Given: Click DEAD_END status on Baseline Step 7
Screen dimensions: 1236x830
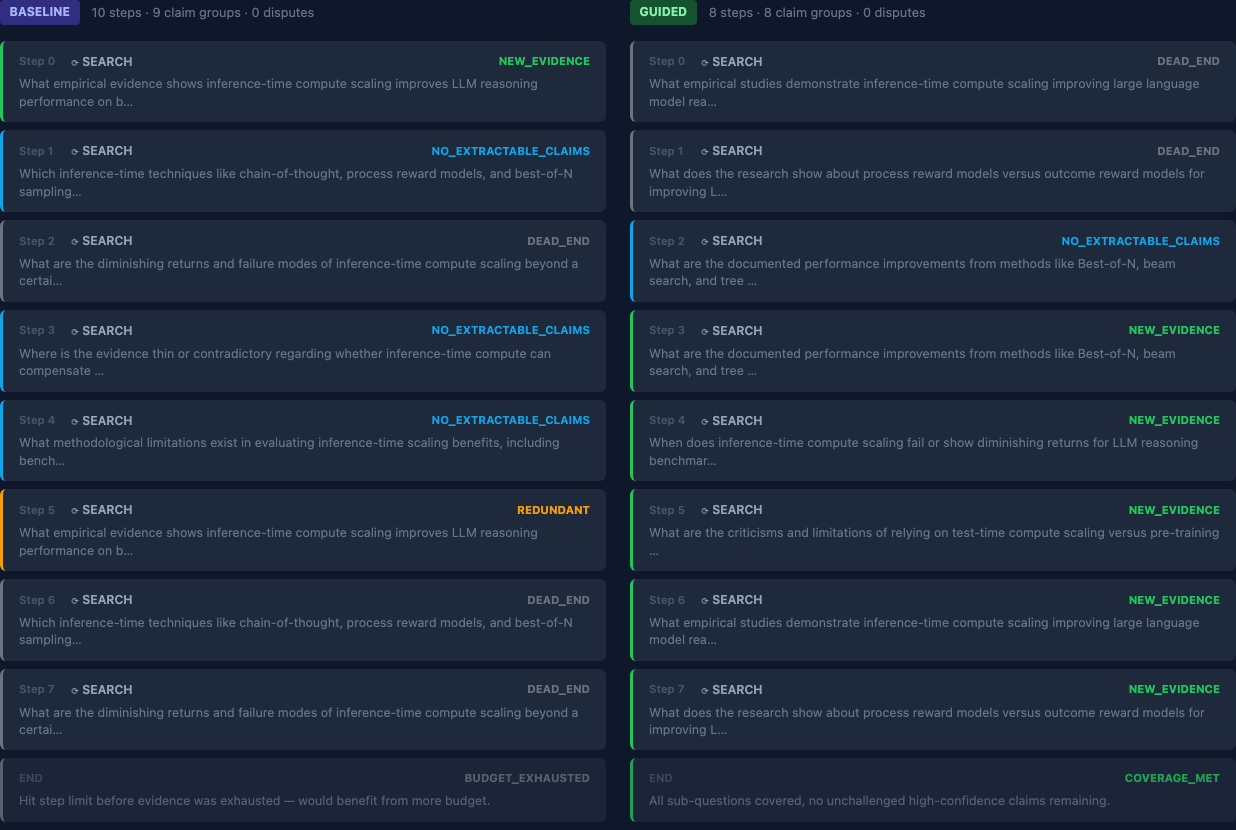Looking at the screenshot, I should [x=558, y=689].
